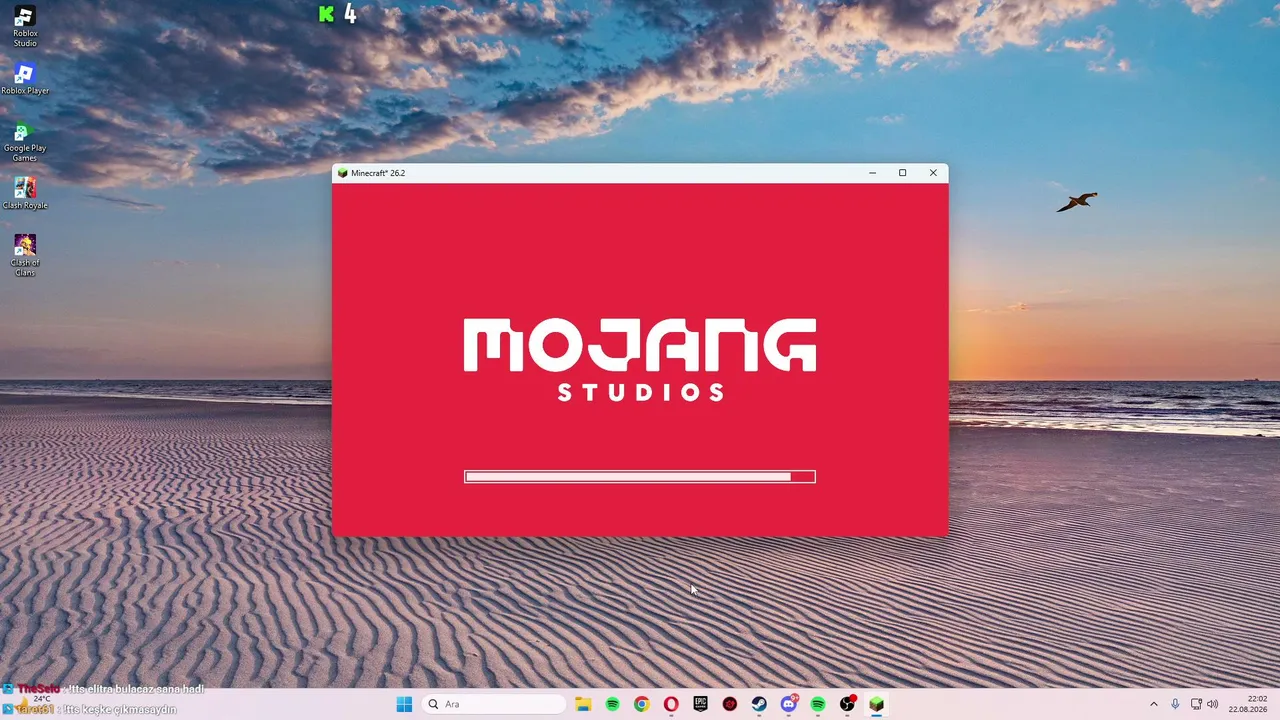Click the Minecraft grass block taskbar icon
This screenshot has width=1280, height=720.
(877, 704)
